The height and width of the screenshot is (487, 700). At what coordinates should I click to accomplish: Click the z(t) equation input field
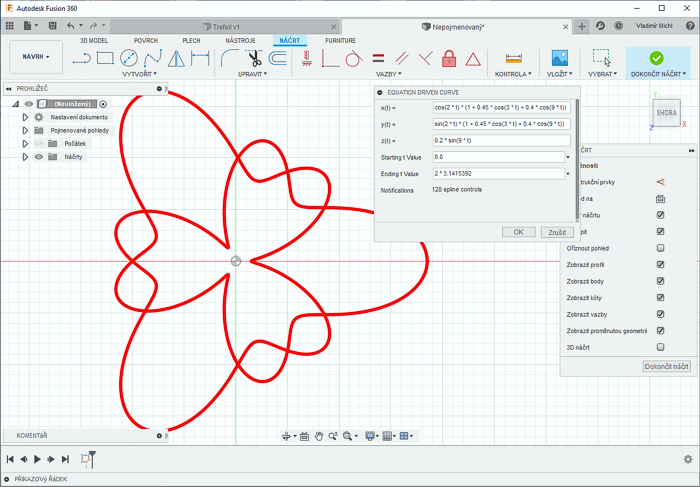click(500, 140)
